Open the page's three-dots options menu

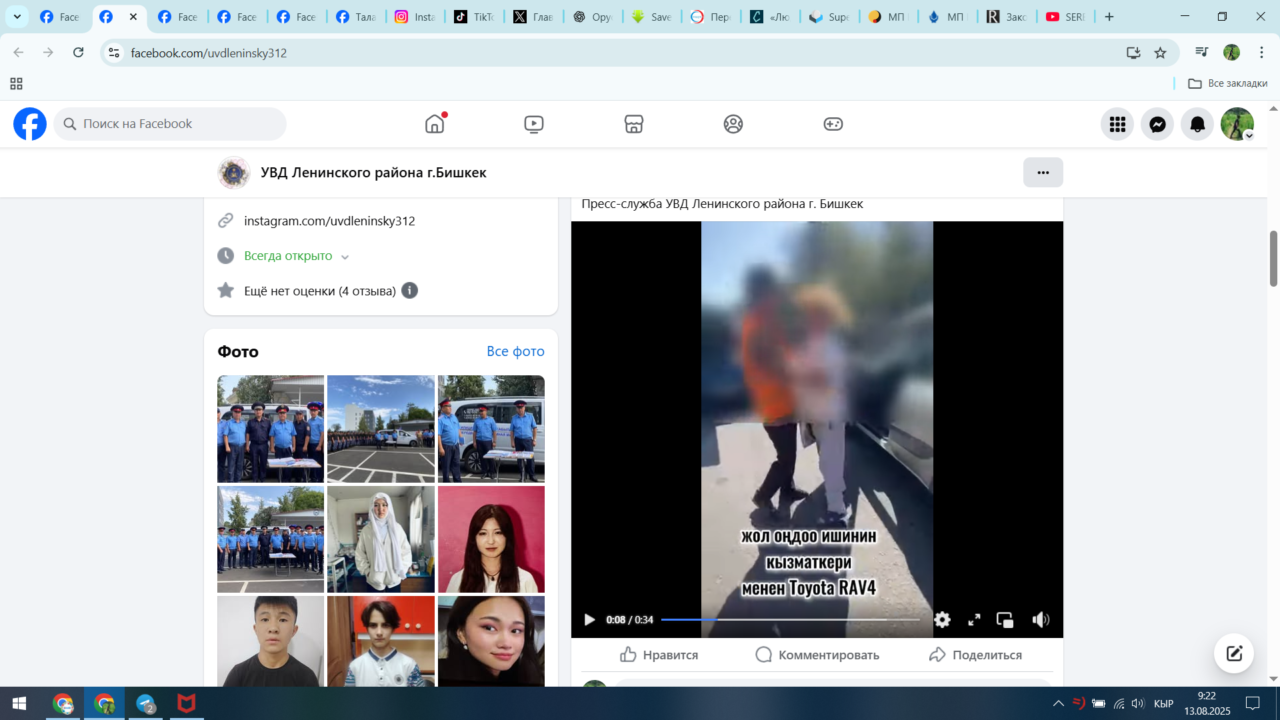pyautogui.click(x=1042, y=172)
